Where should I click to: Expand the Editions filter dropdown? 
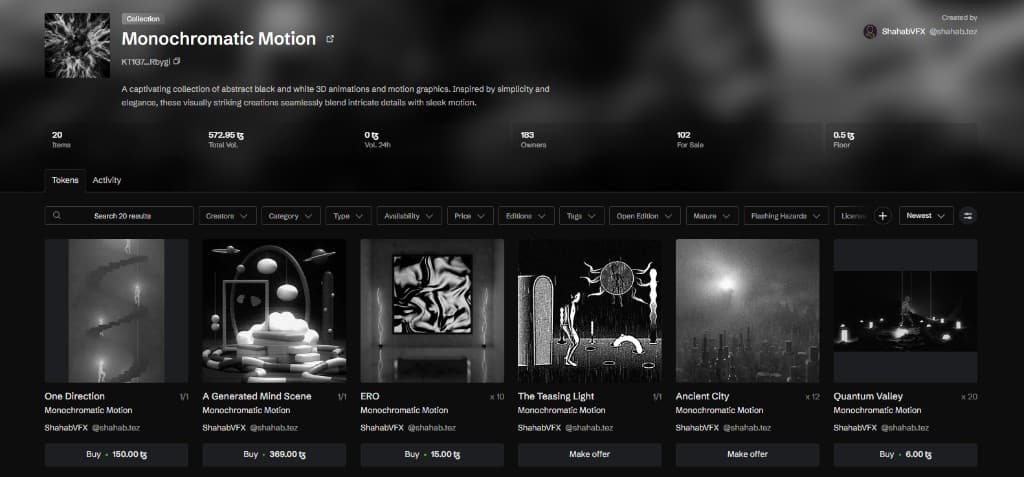click(526, 216)
